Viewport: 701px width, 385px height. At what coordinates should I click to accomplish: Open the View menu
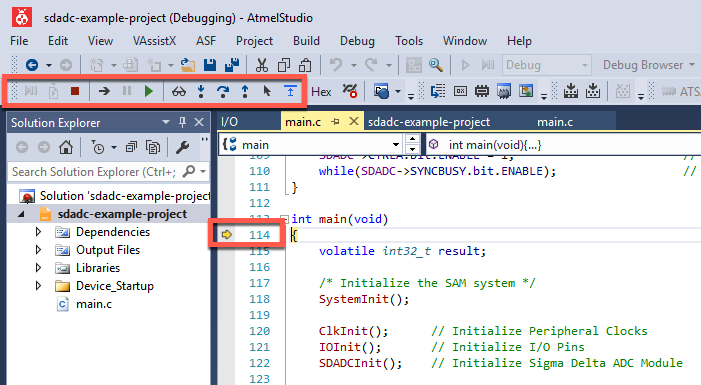click(x=100, y=41)
